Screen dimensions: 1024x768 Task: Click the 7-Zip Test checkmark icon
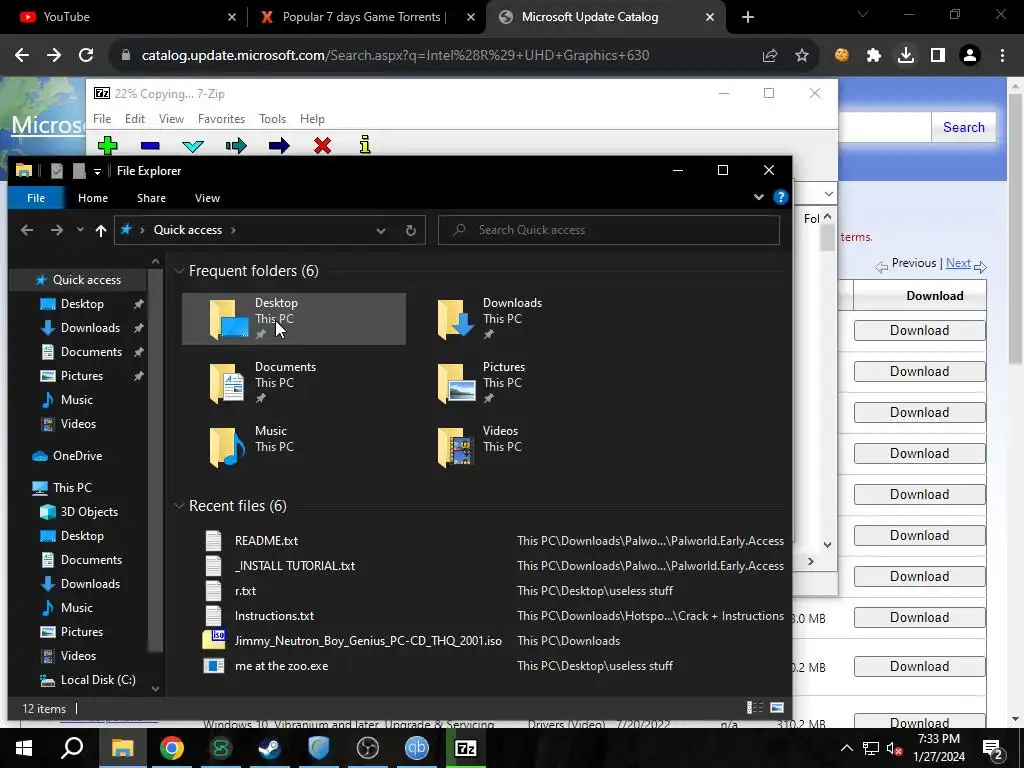coord(193,146)
